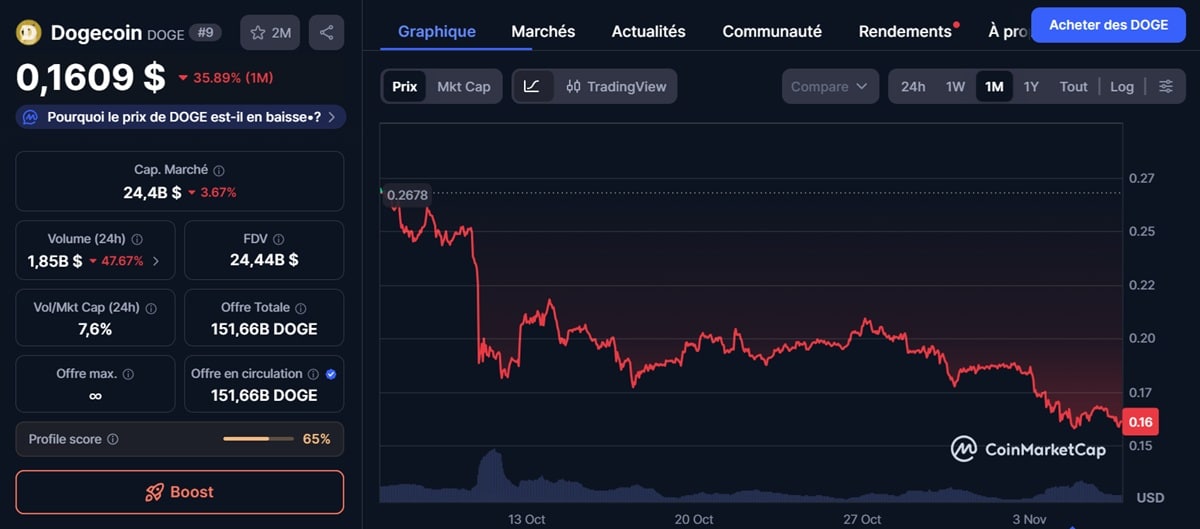This screenshot has width=1200, height=529.
Task: Open the Graphique tab
Action: [x=437, y=31]
